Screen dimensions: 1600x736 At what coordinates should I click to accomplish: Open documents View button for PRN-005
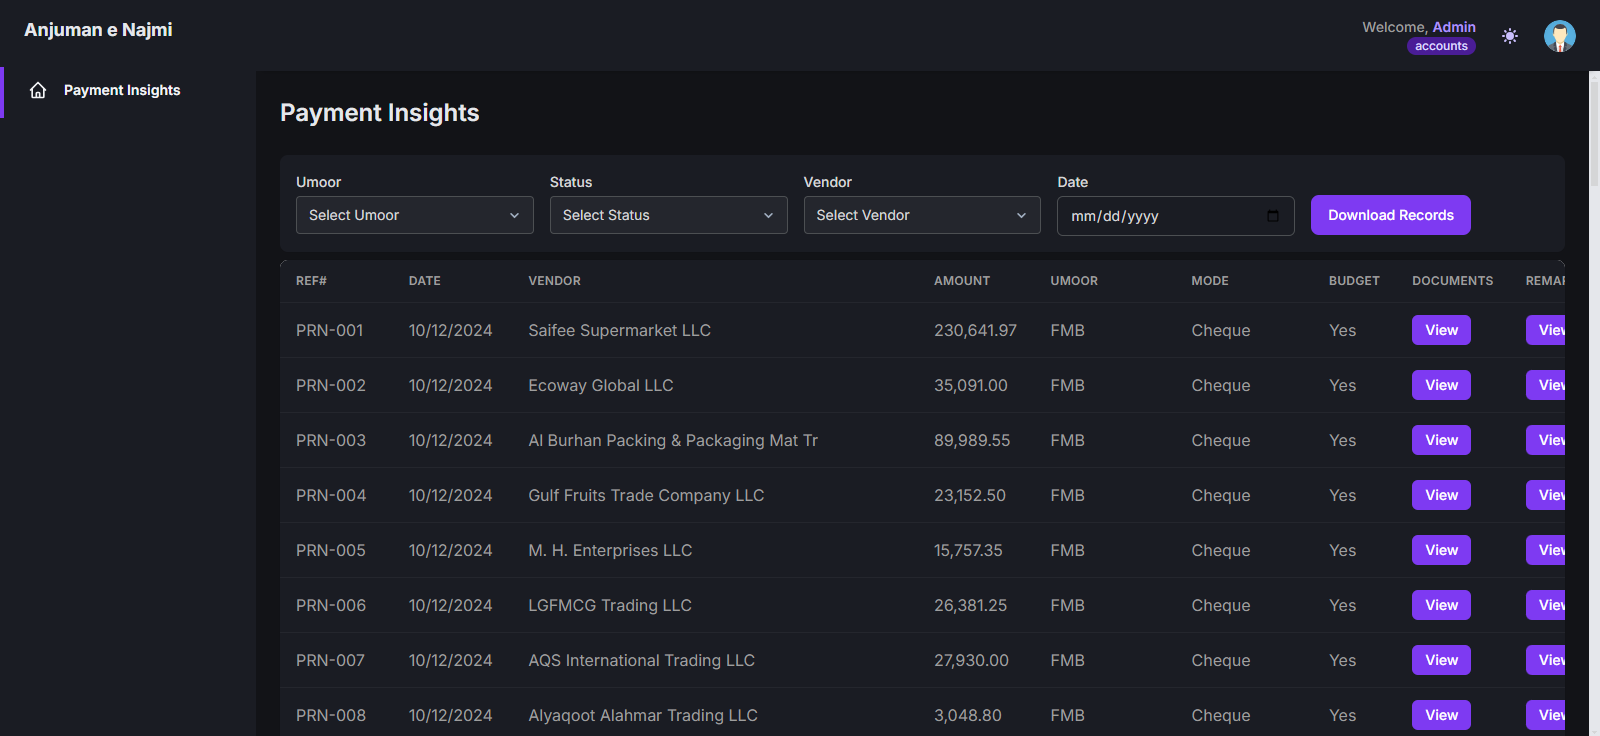[x=1441, y=550]
